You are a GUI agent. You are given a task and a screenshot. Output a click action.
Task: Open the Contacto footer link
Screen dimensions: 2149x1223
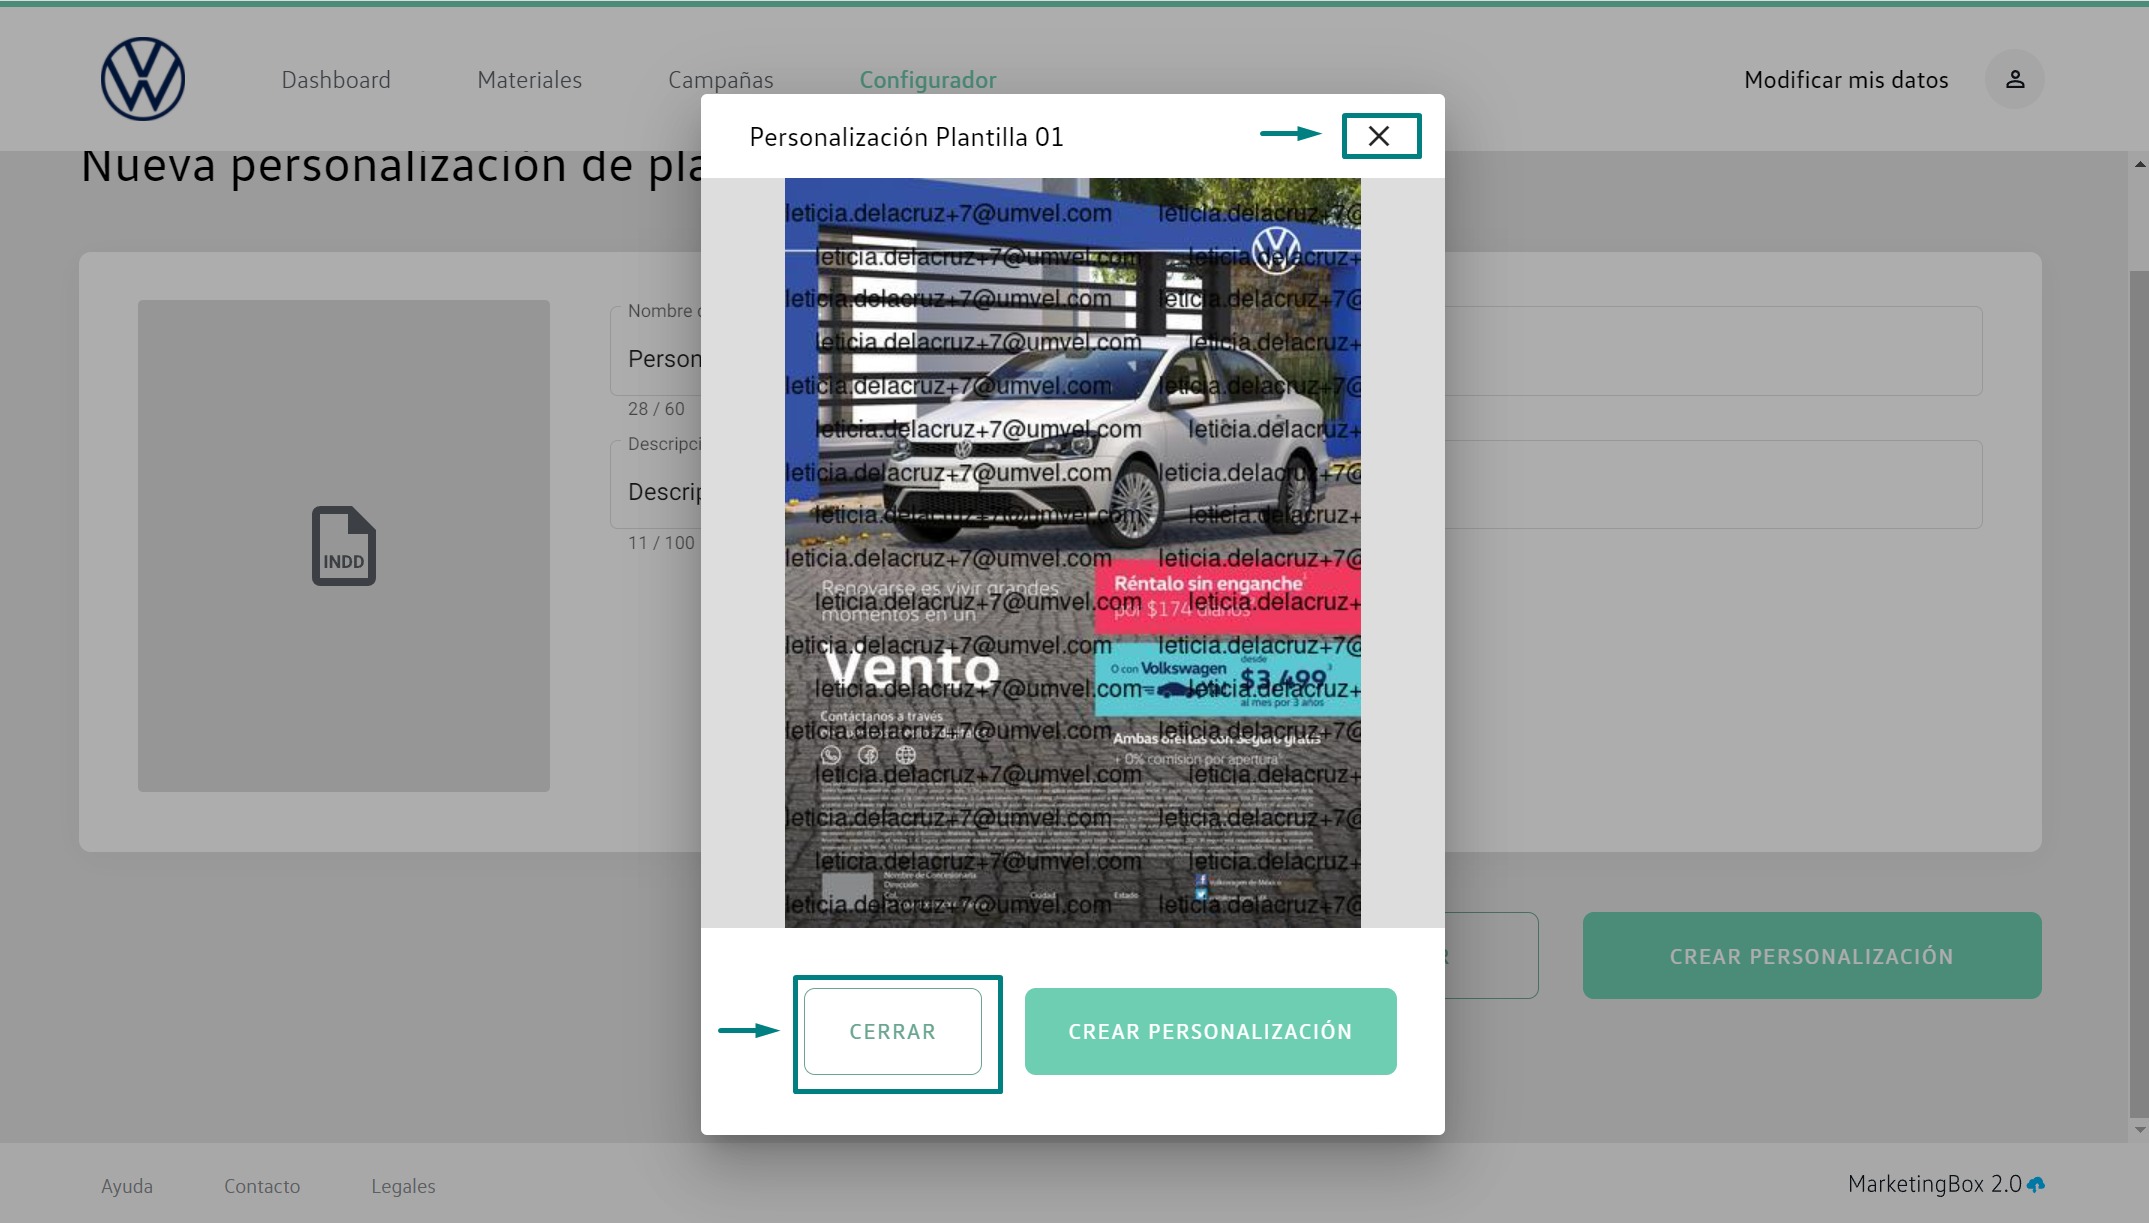(262, 1186)
